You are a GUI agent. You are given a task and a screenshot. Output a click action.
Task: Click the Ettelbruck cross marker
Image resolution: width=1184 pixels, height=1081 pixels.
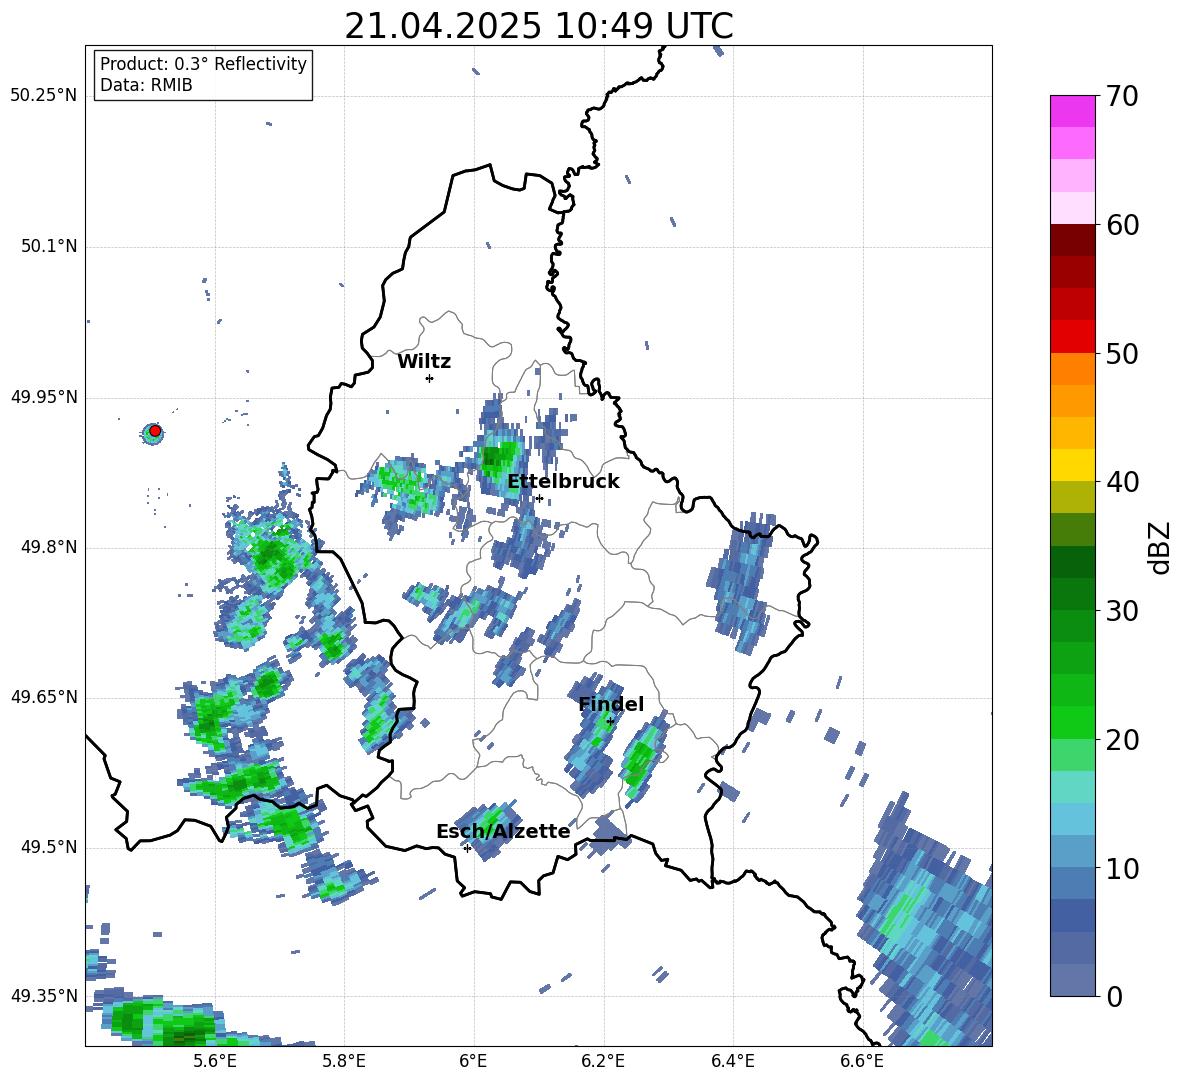pyautogui.click(x=539, y=498)
